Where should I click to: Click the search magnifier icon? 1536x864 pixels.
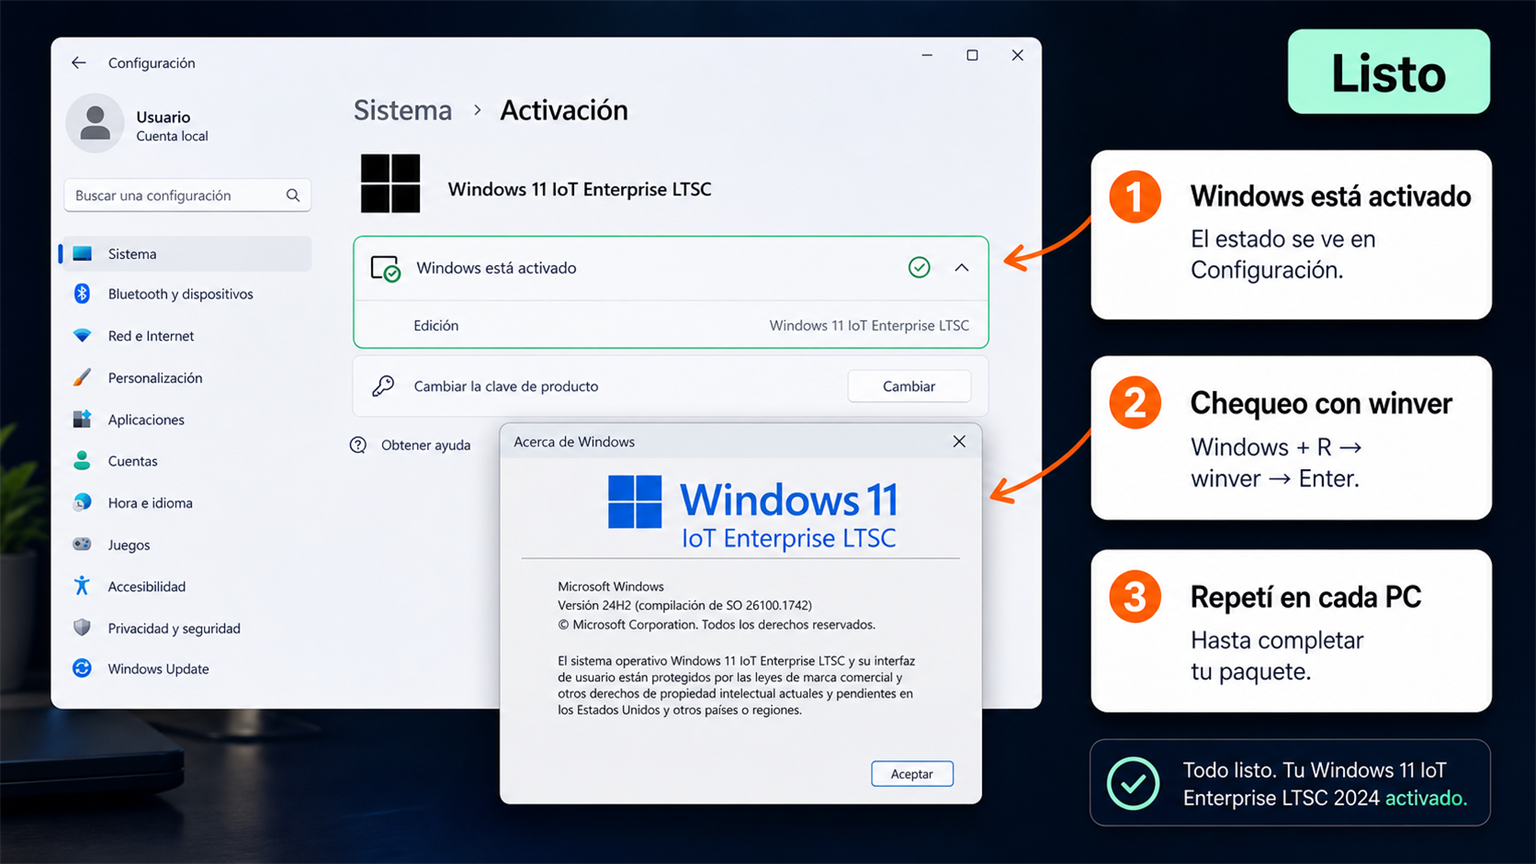293,195
